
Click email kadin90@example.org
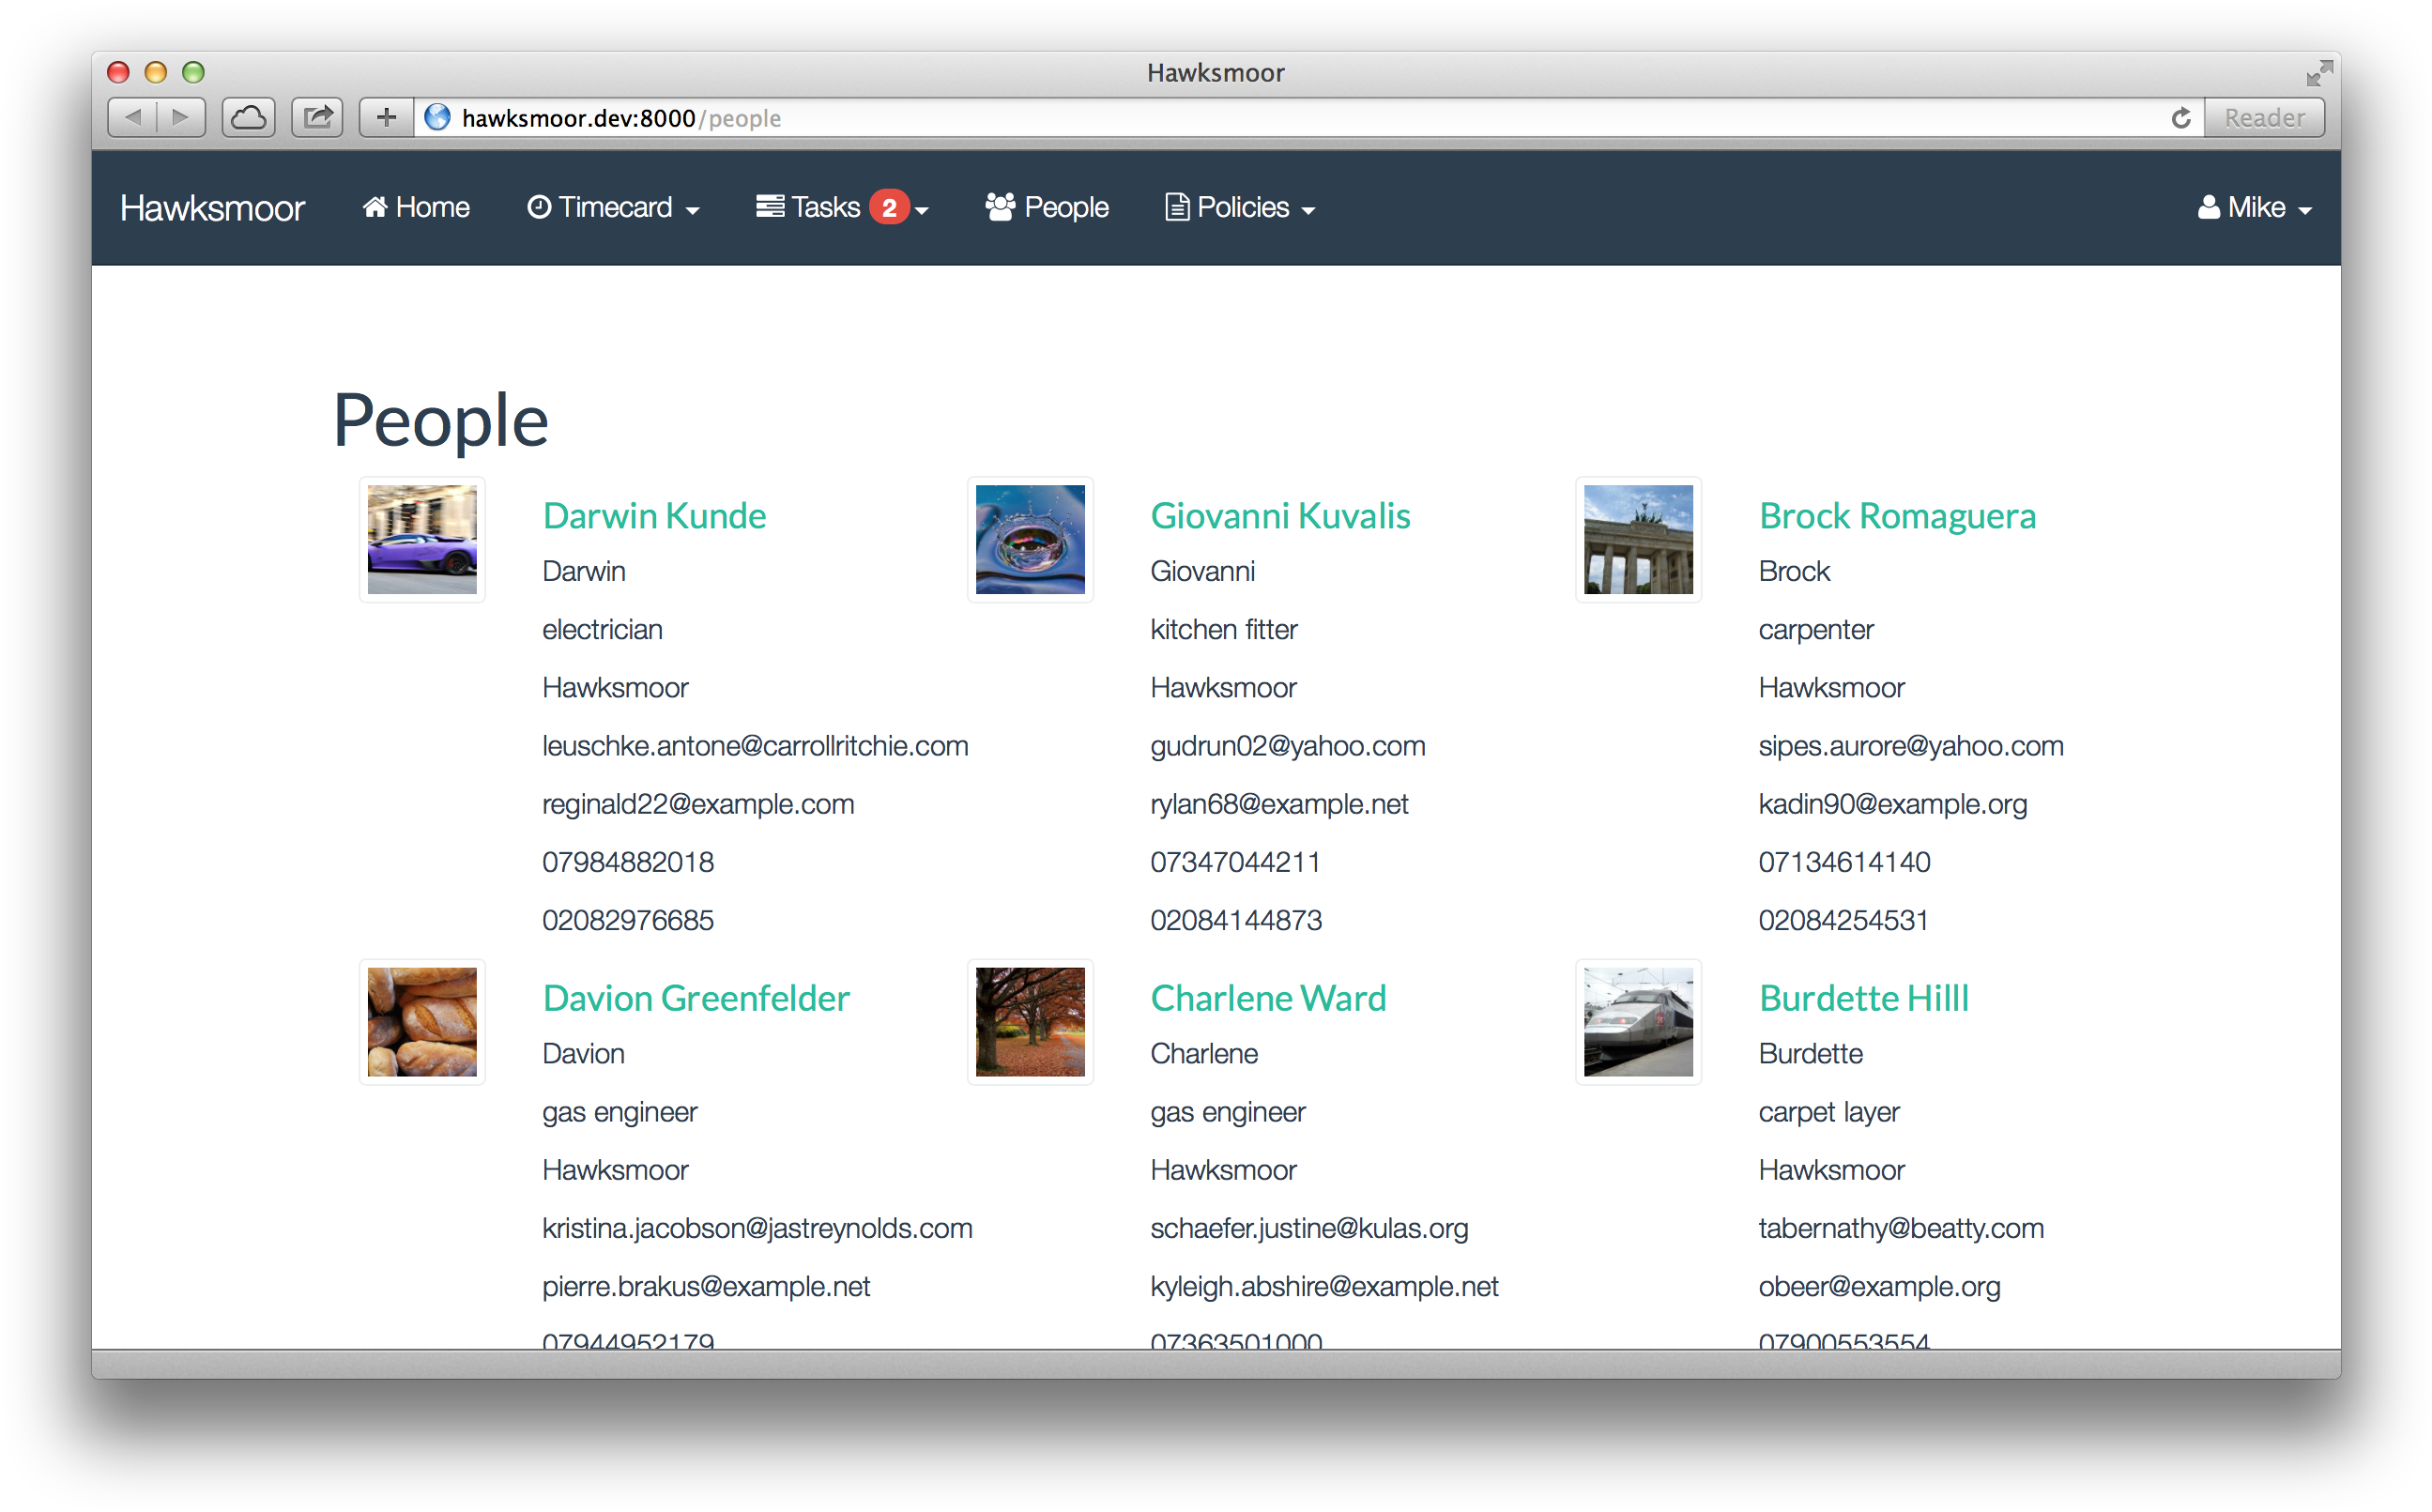pos(1893,804)
